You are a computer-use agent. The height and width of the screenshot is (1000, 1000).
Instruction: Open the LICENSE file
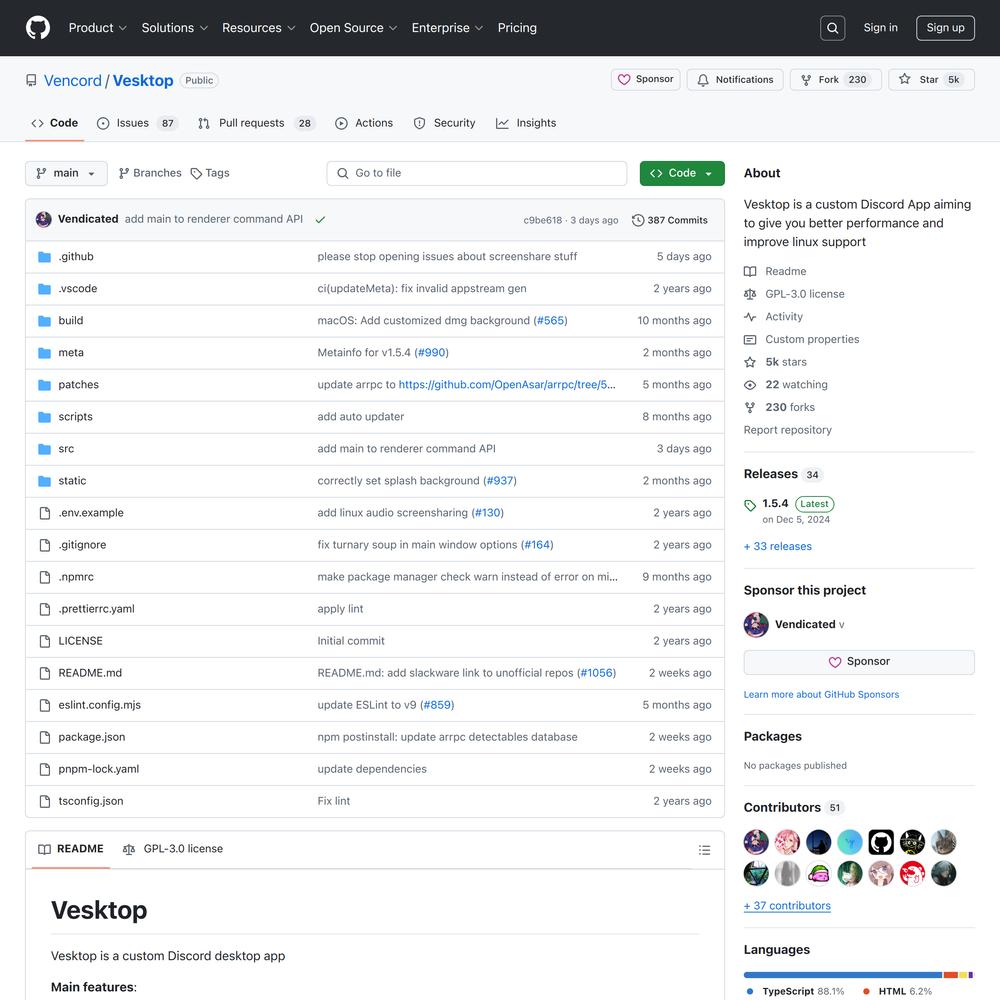coord(80,641)
